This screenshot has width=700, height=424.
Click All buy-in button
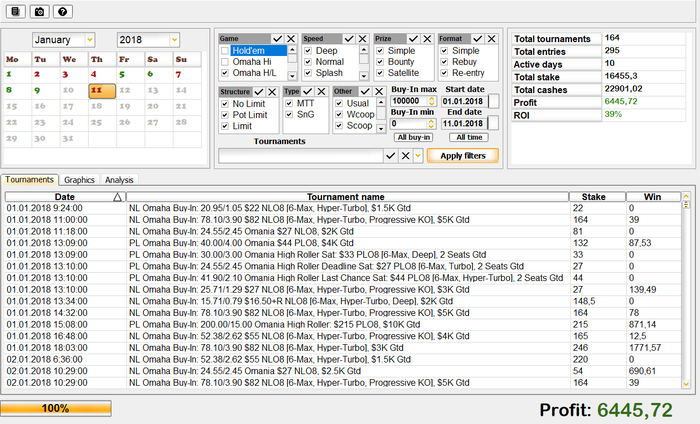(414, 137)
